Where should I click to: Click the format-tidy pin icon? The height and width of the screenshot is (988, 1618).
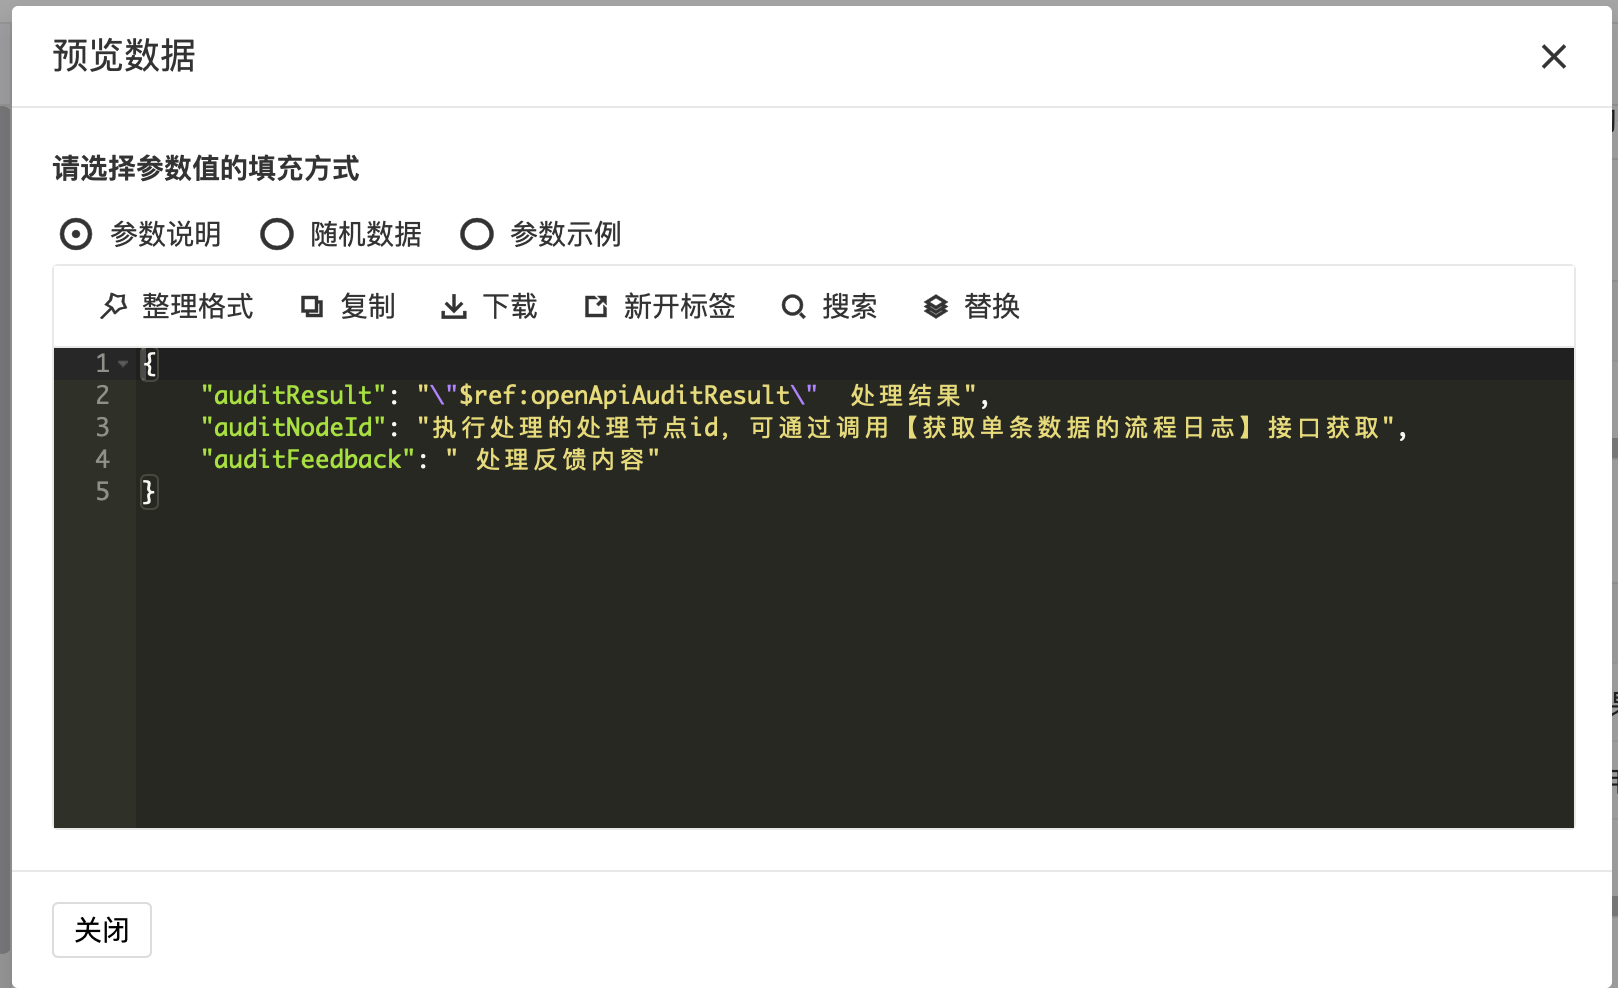click(x=114, y=306)
